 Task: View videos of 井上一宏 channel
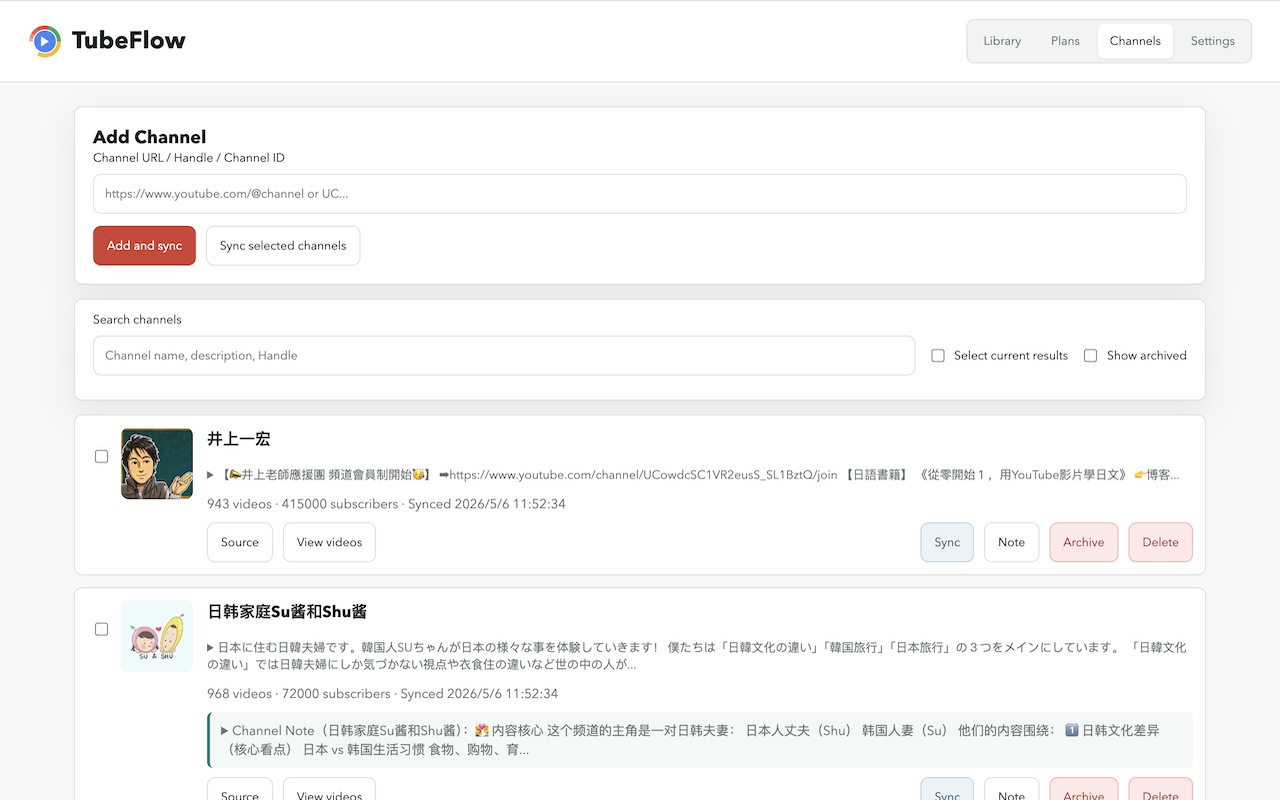pyautogui.click(x=329, y=542)
